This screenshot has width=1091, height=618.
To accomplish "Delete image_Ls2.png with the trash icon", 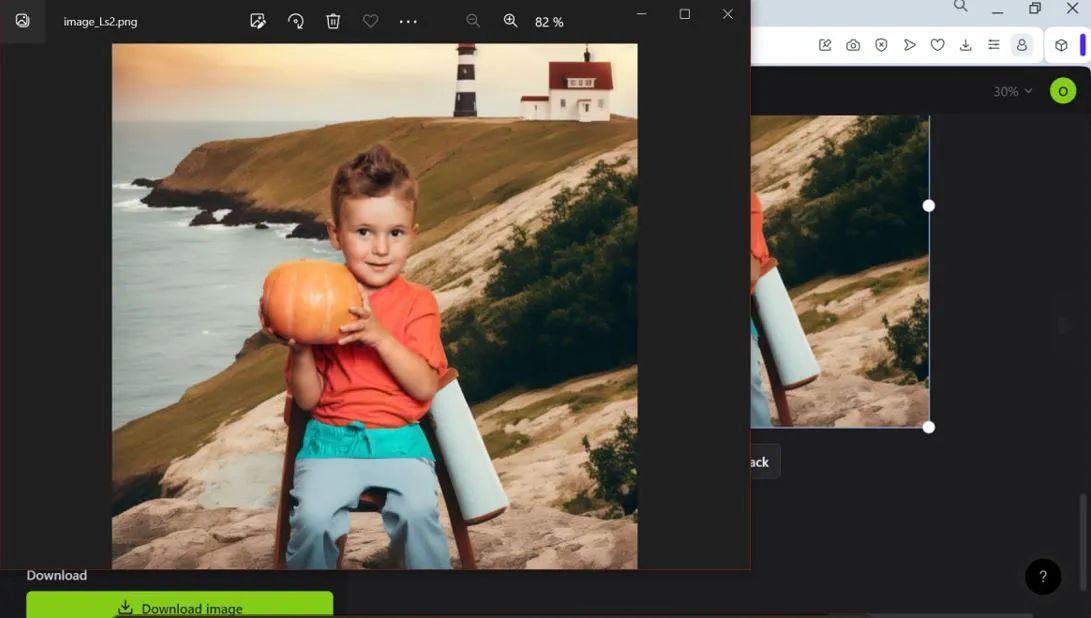I will click(333, 21).
